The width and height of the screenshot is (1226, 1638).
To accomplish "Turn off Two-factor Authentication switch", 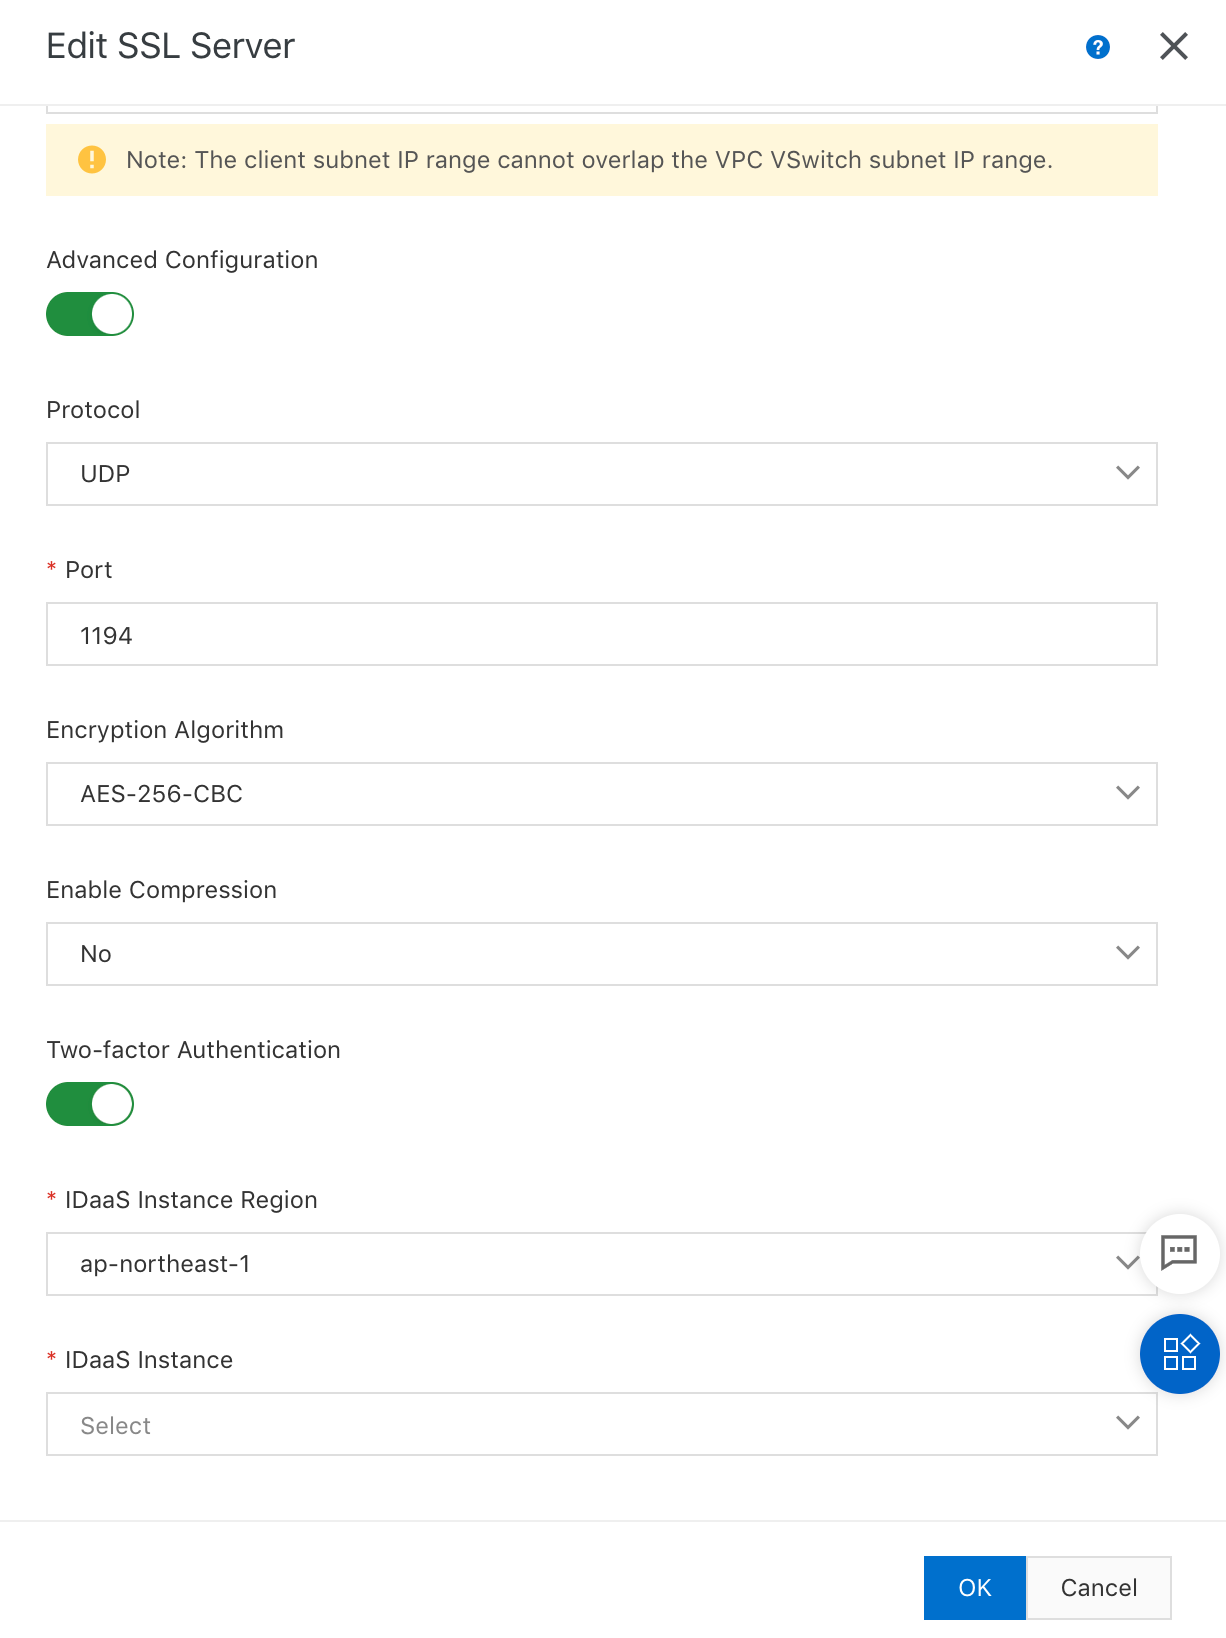I will pos(90,1104).
